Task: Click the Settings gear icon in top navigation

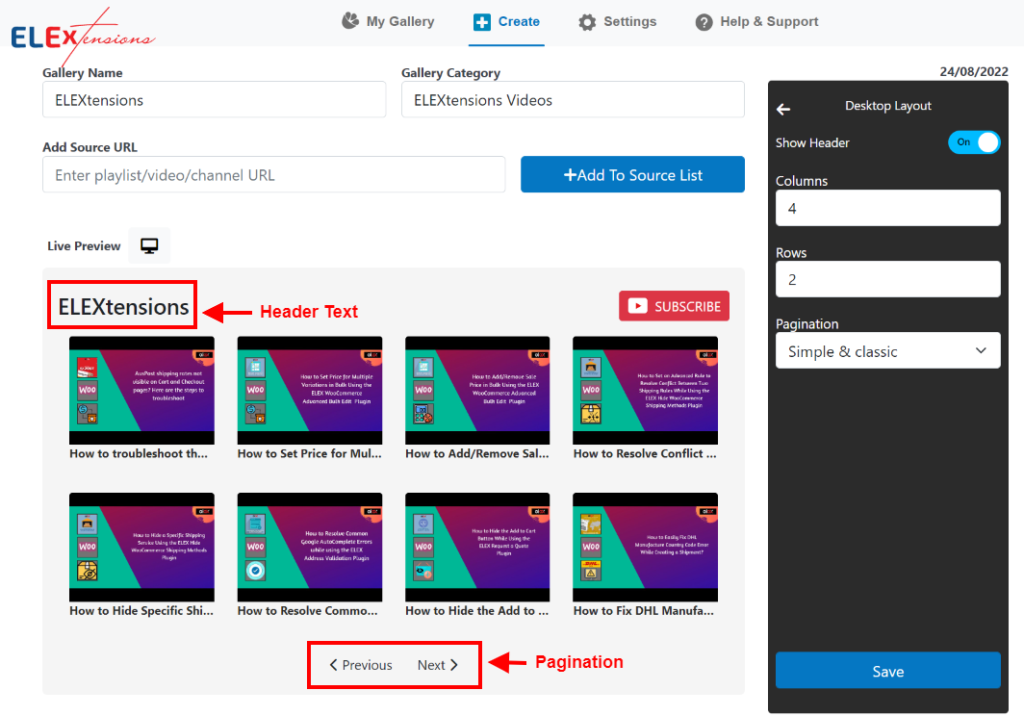Action: pyautogui.click(x=587, y=21)
